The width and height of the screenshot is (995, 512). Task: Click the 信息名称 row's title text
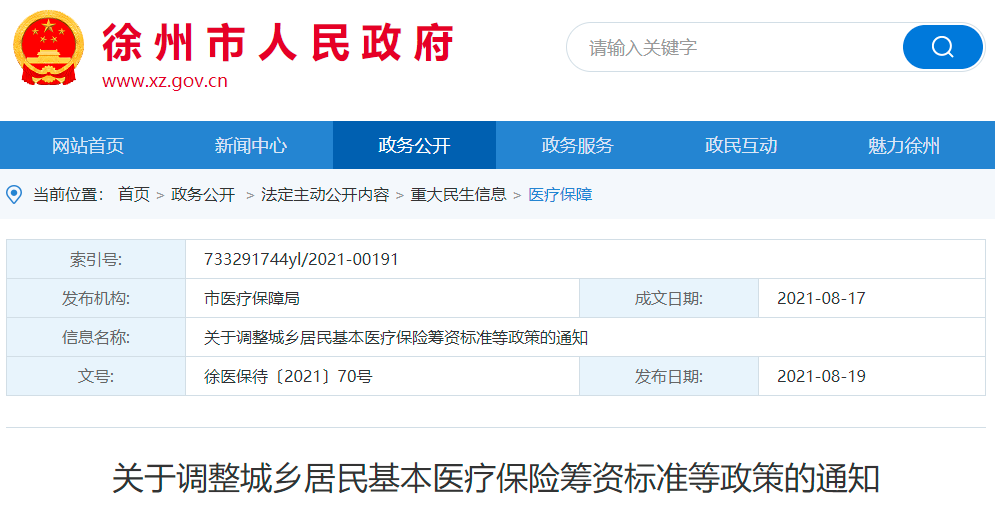pos(396,338)
